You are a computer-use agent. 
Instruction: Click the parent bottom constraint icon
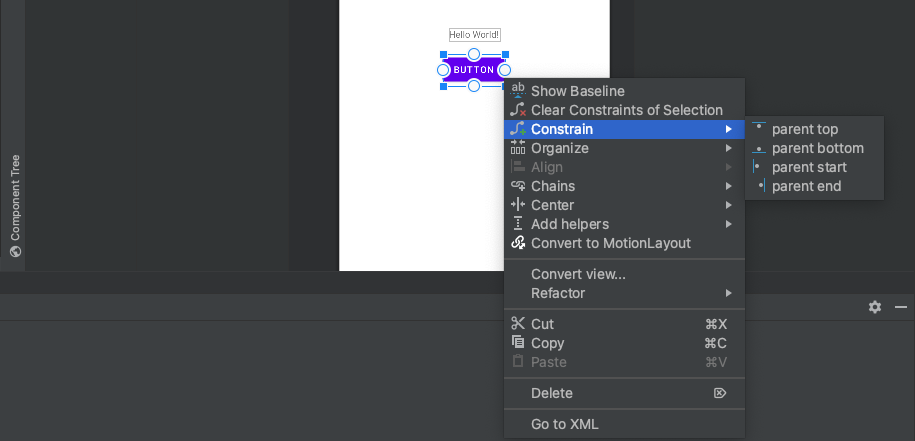(x=759, y=149)
